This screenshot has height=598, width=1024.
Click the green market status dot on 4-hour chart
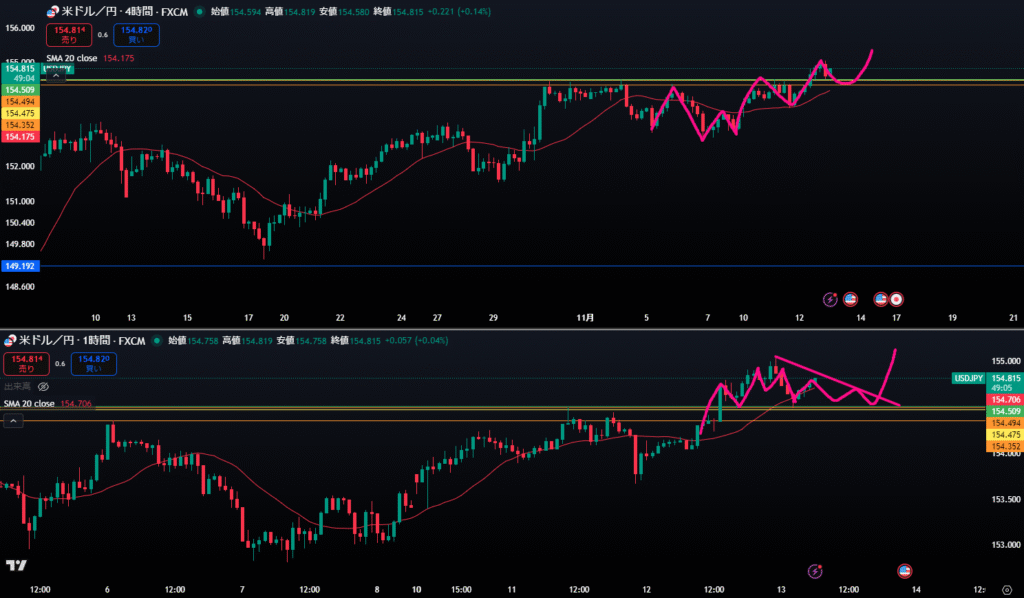tap(199, 13)
